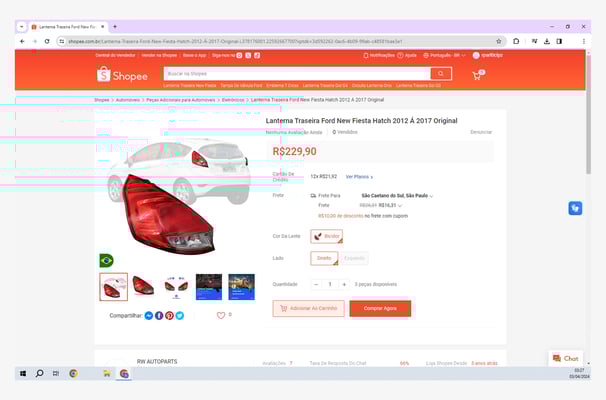Increase quantity with plus button
This screenshot has width=606, height=400.
coord(344,284)
